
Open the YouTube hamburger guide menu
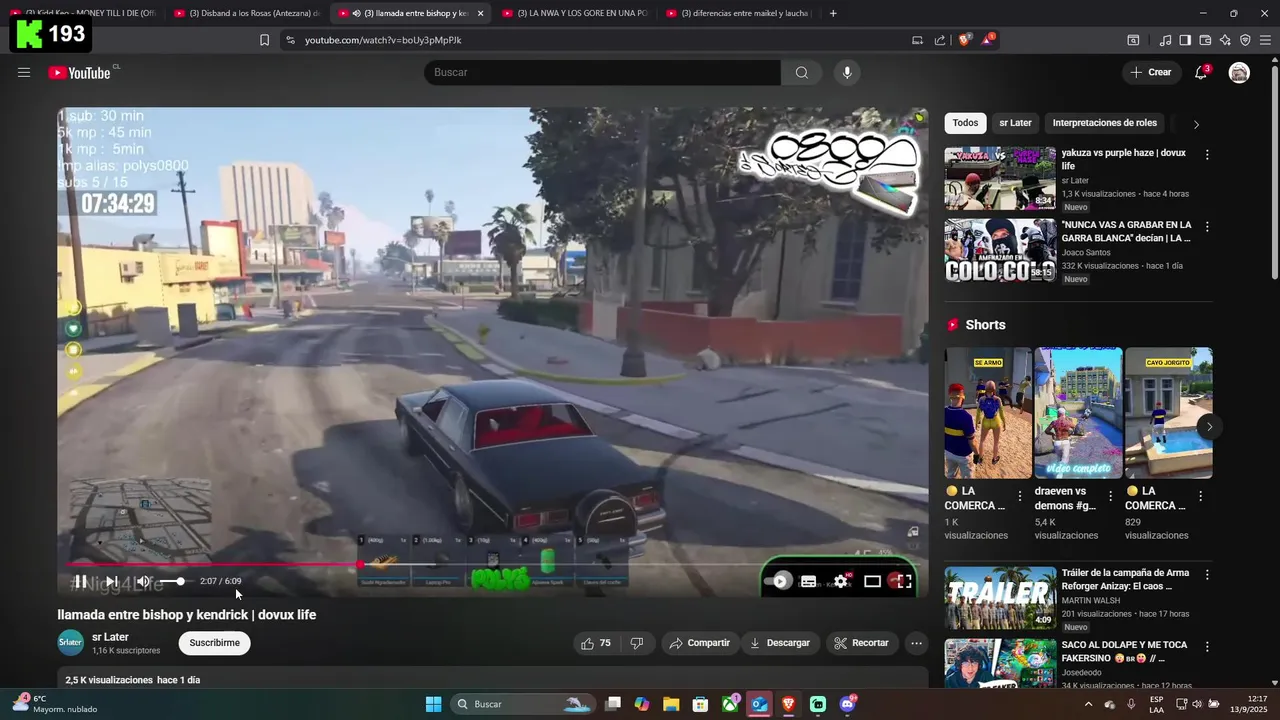[x=24, y=72]
